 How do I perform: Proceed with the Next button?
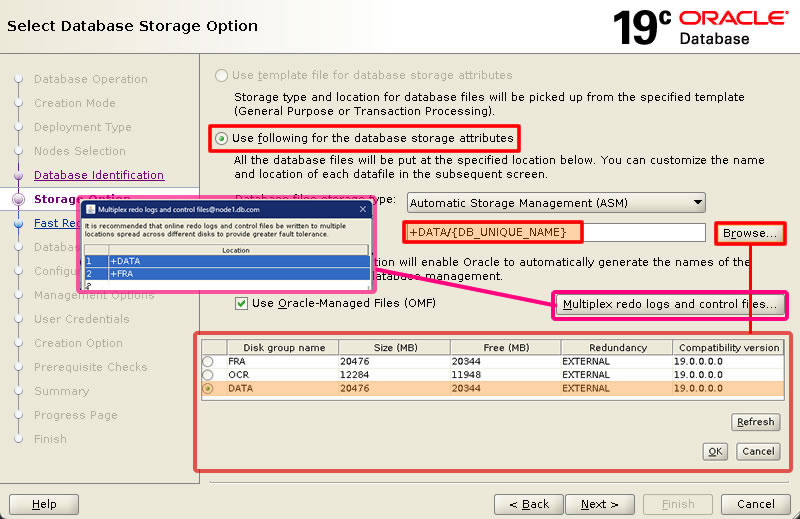point(600,504)
